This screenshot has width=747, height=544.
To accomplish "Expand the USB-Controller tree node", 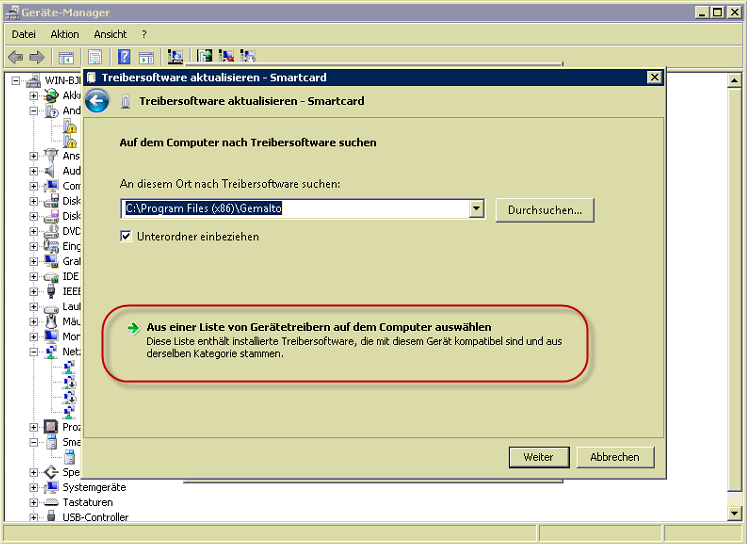I will (33, 517).
